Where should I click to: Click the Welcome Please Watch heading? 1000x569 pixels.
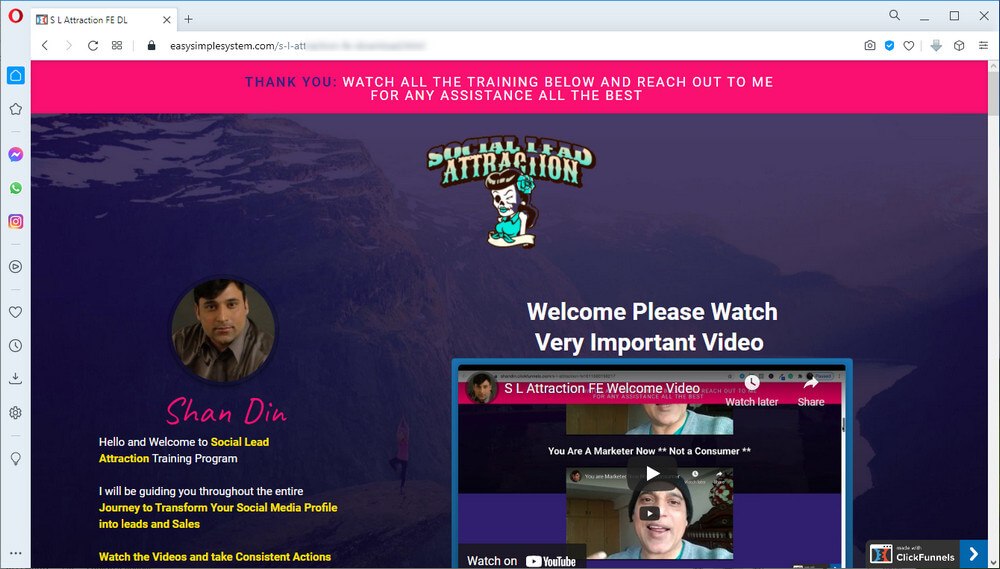click(651, 327)
